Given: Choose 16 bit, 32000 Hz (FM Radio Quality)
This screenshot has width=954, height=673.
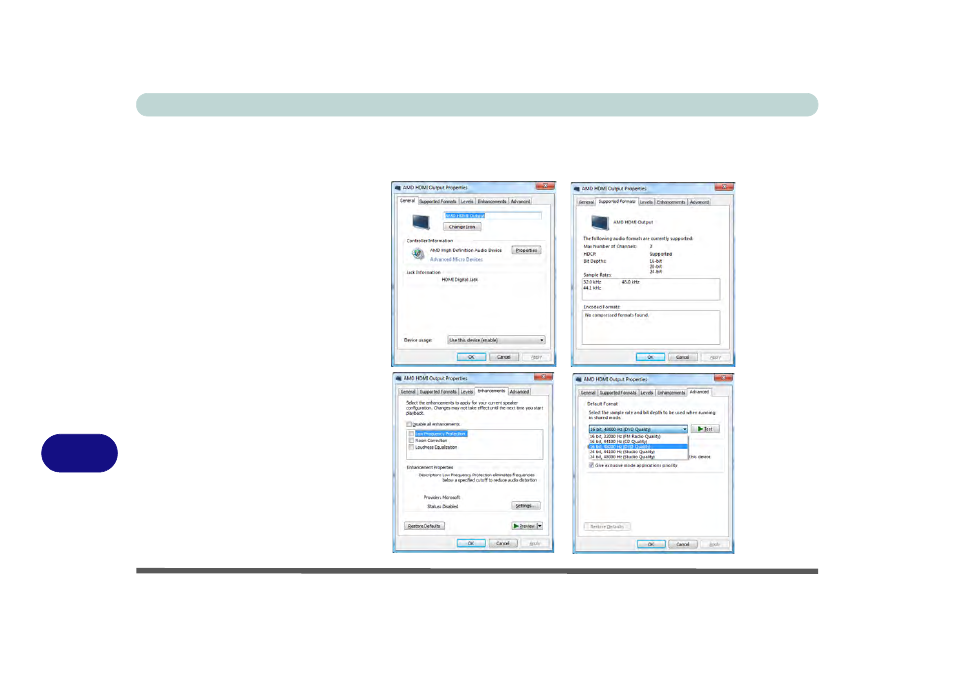Looking at the screenshot, I should [x=638, y=436].
